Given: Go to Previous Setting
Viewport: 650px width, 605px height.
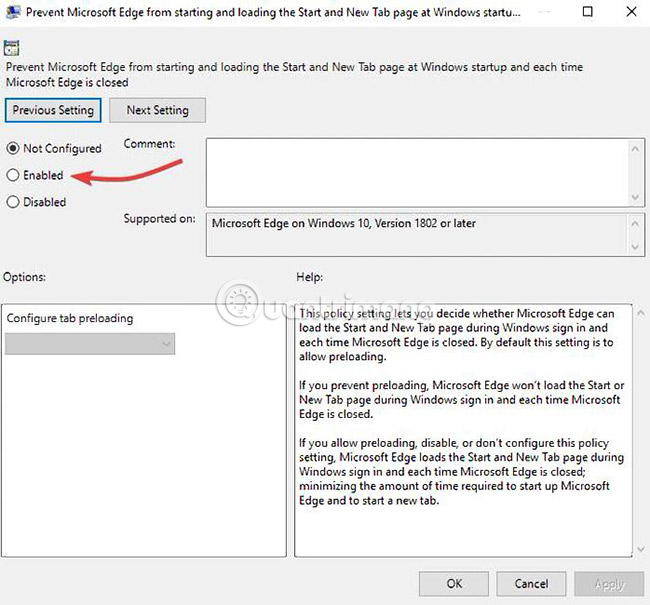Looking at the screenshot, I should coord(53,110).
